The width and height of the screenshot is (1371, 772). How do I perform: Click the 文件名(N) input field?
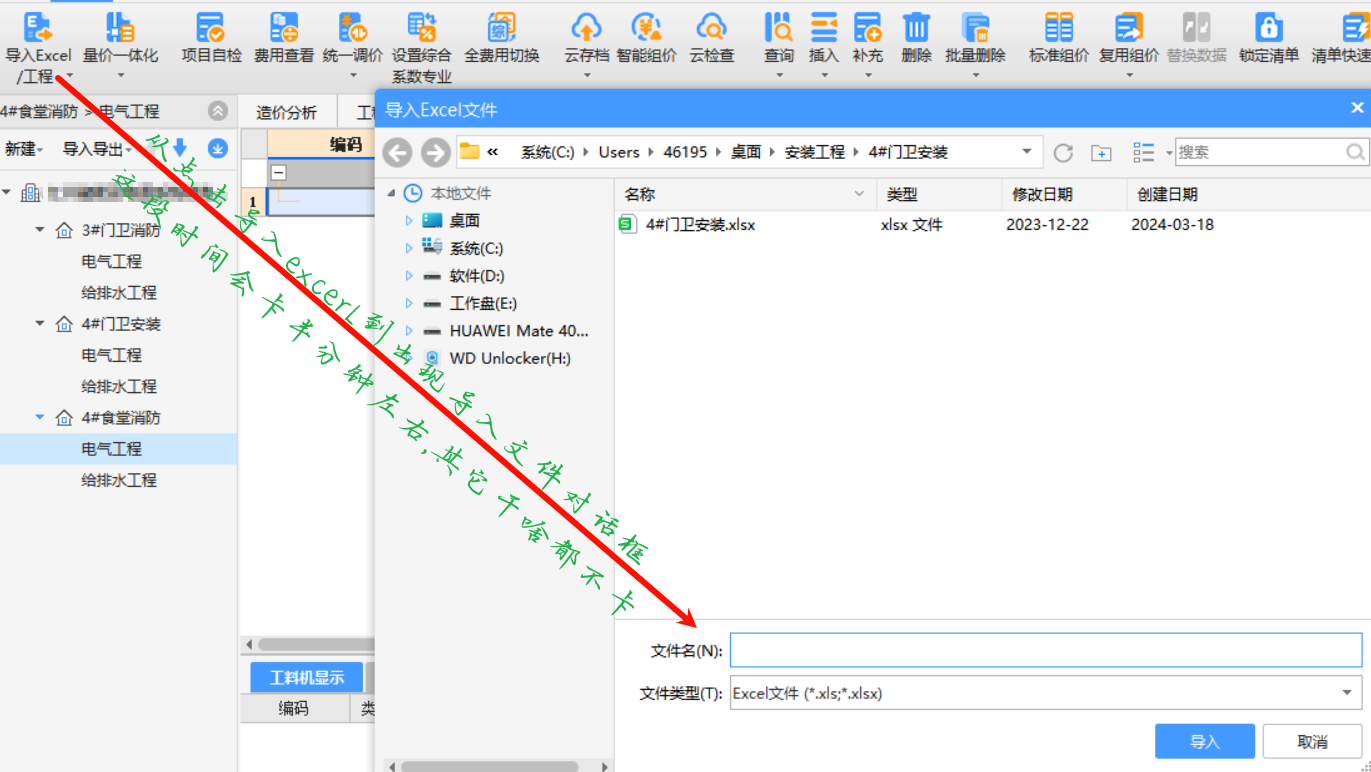coord(1046,650)
